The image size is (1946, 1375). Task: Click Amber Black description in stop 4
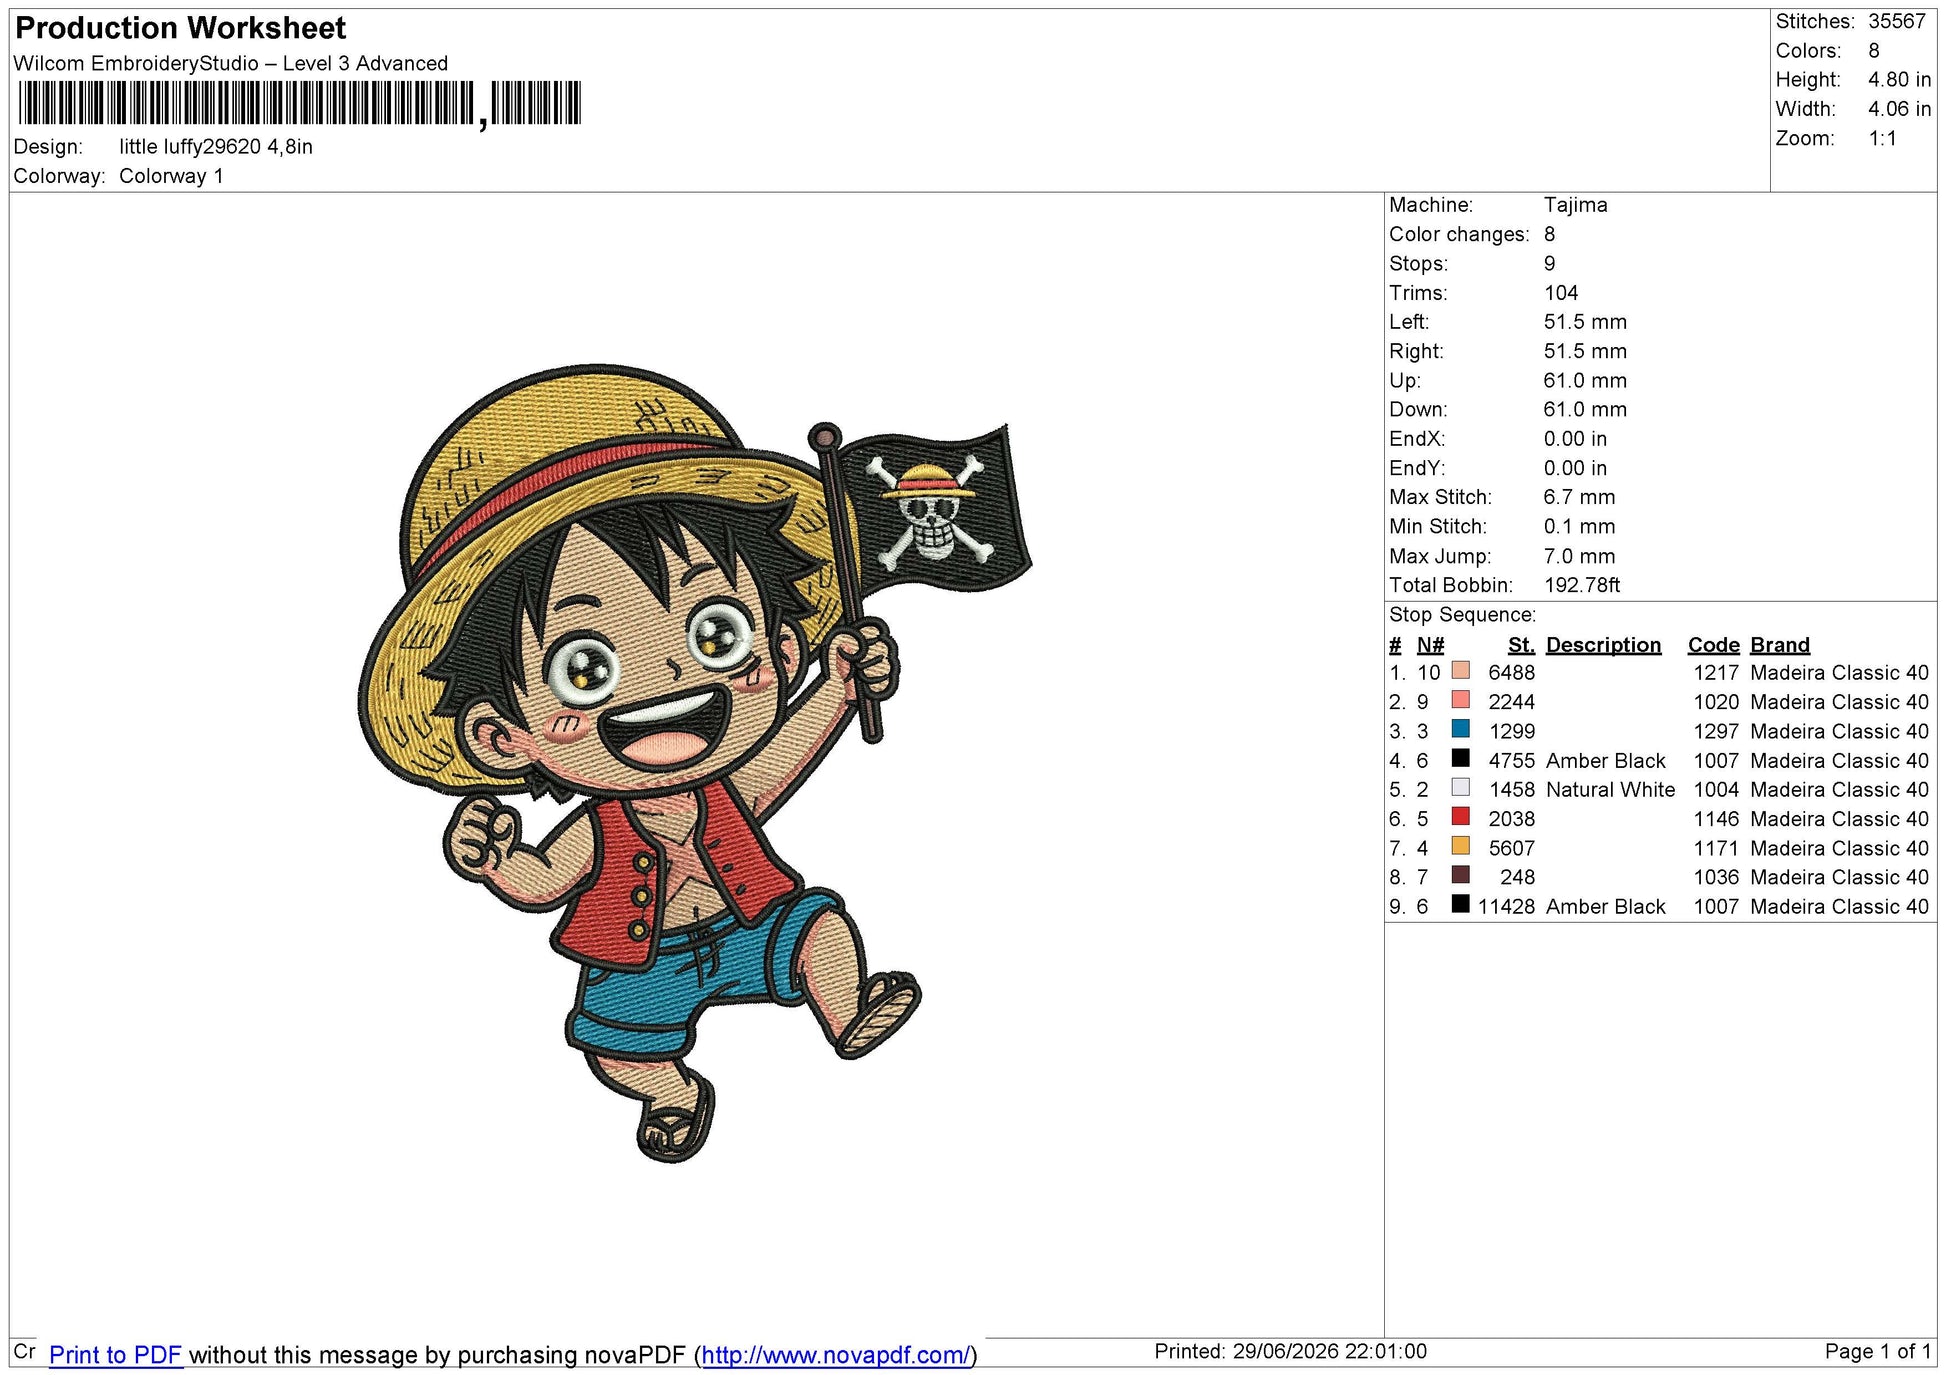(x=1605, y=761)
